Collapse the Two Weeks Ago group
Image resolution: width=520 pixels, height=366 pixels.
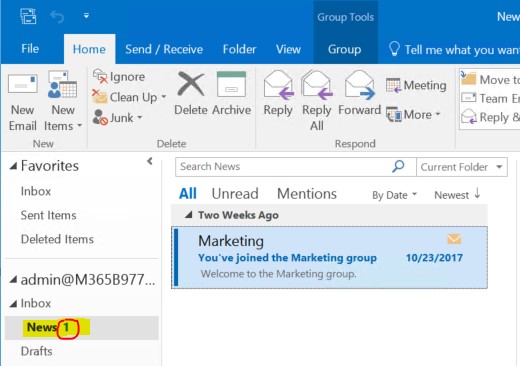click(188, 215)
